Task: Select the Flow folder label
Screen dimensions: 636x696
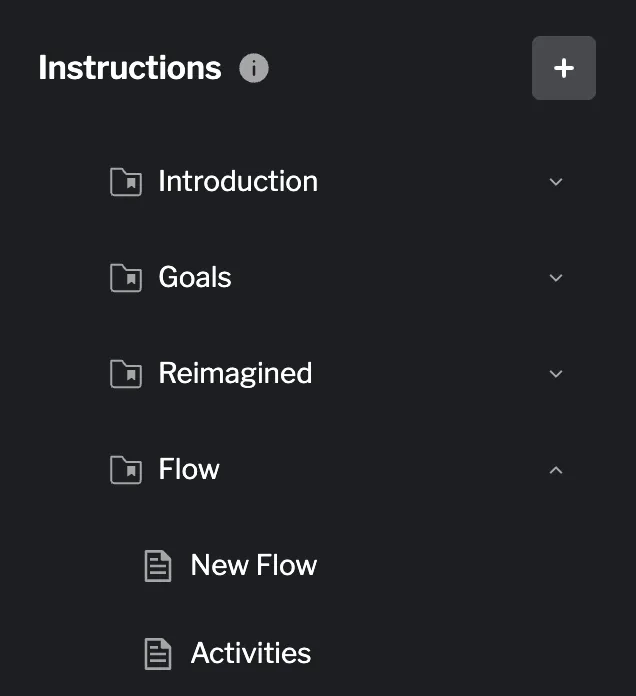Action: click(189, 470)
